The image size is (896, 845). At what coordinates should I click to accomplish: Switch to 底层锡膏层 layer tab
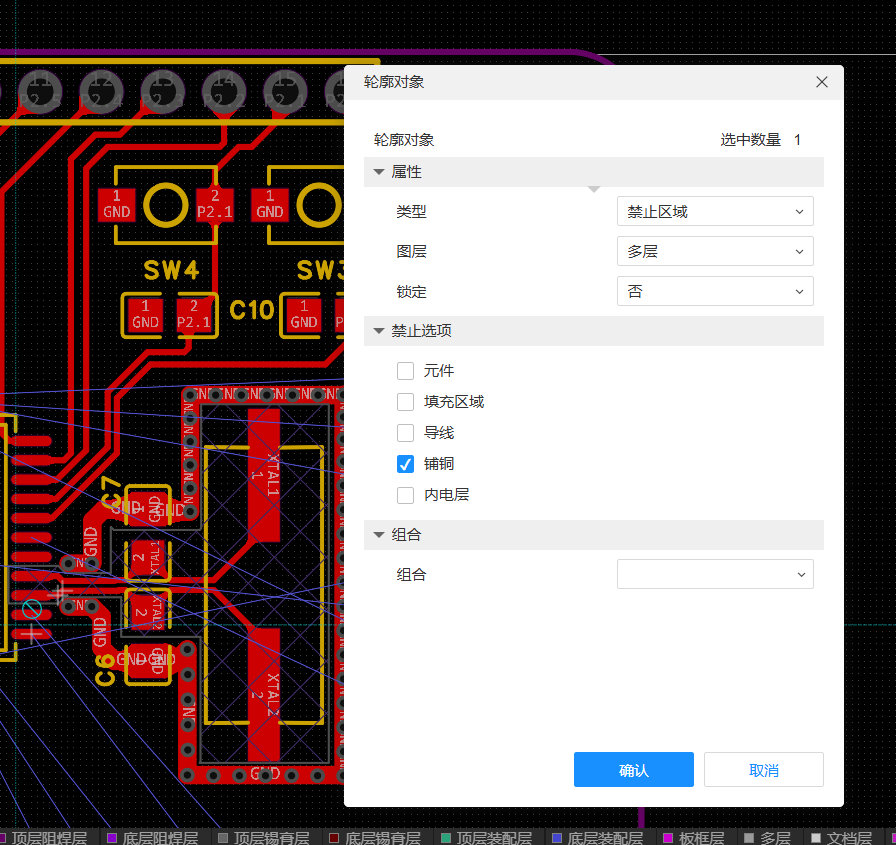[x=376, y=838]
